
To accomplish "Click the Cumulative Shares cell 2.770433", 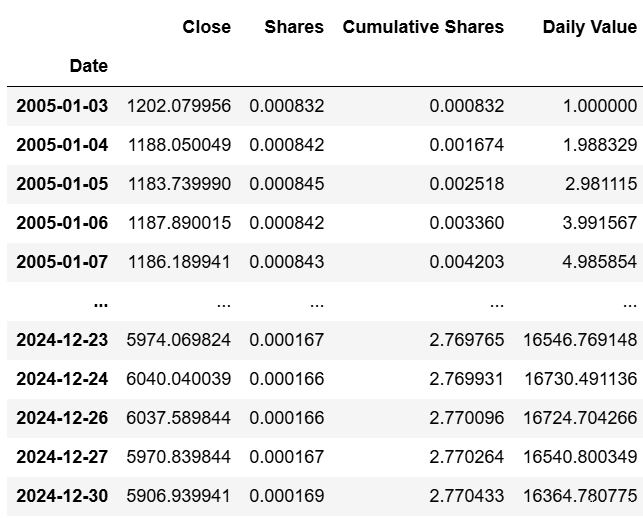I will 467,496.
